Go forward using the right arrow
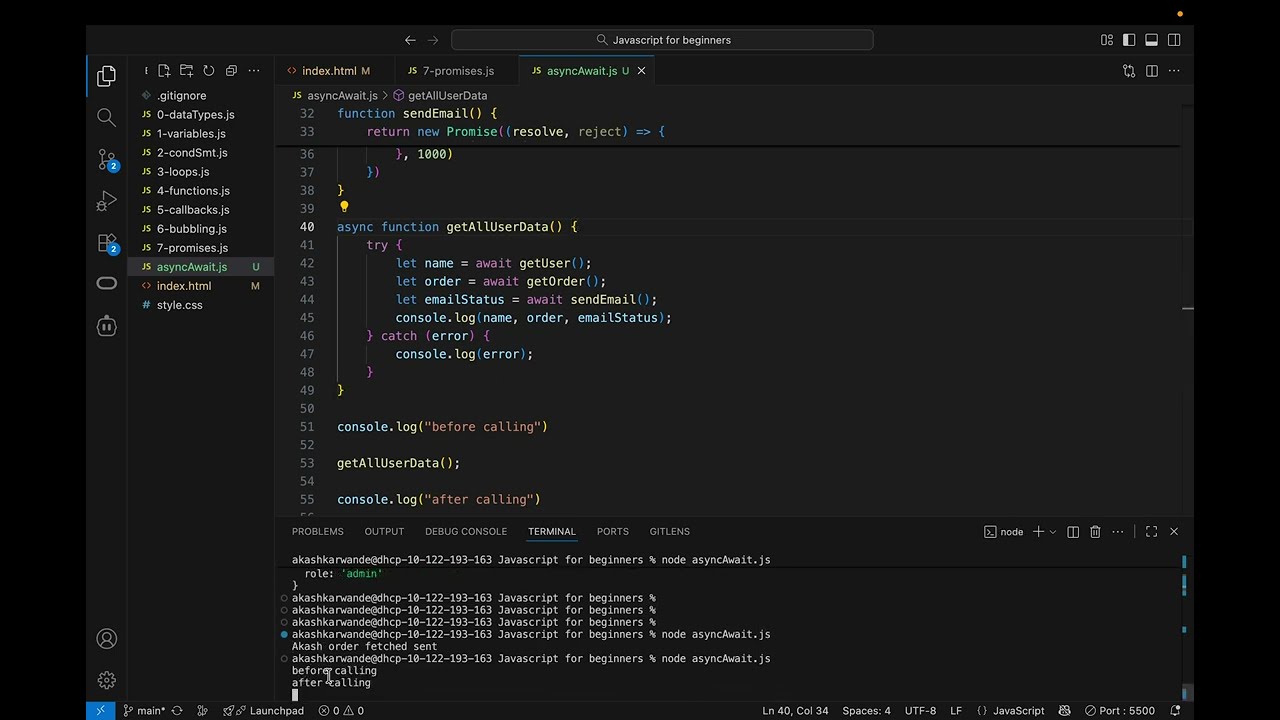This screenshot has height=720, width=1280. pos(433,40)
